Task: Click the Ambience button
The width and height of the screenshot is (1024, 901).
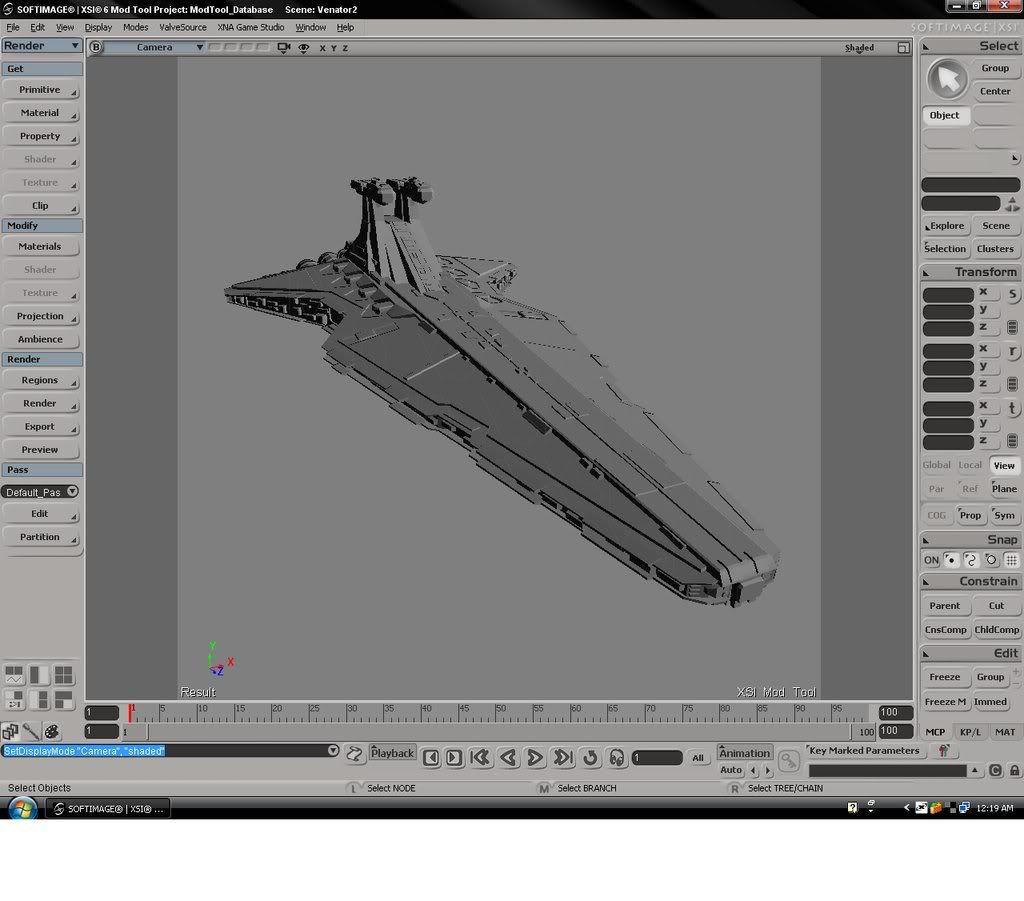Action: coord(40,339)
